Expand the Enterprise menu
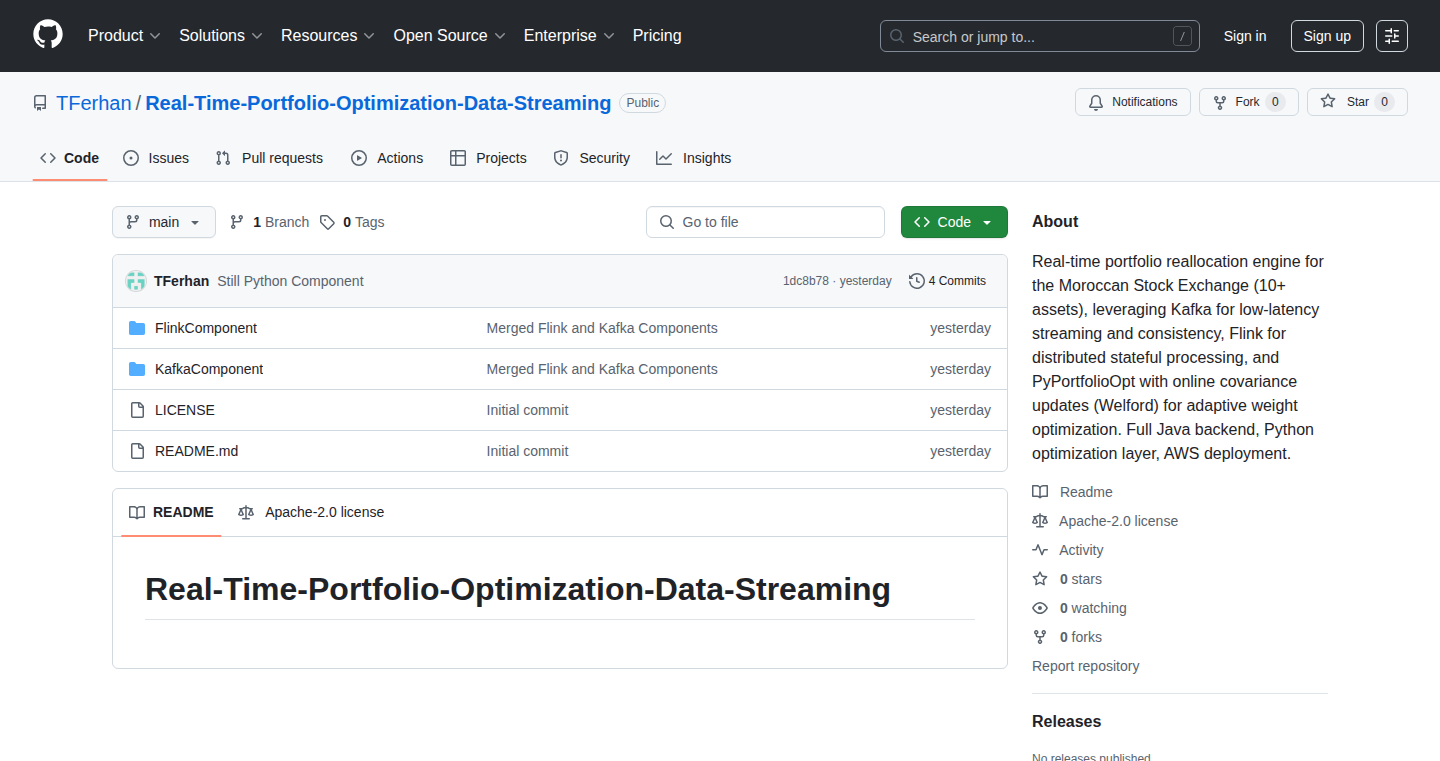 pos(569,35)
